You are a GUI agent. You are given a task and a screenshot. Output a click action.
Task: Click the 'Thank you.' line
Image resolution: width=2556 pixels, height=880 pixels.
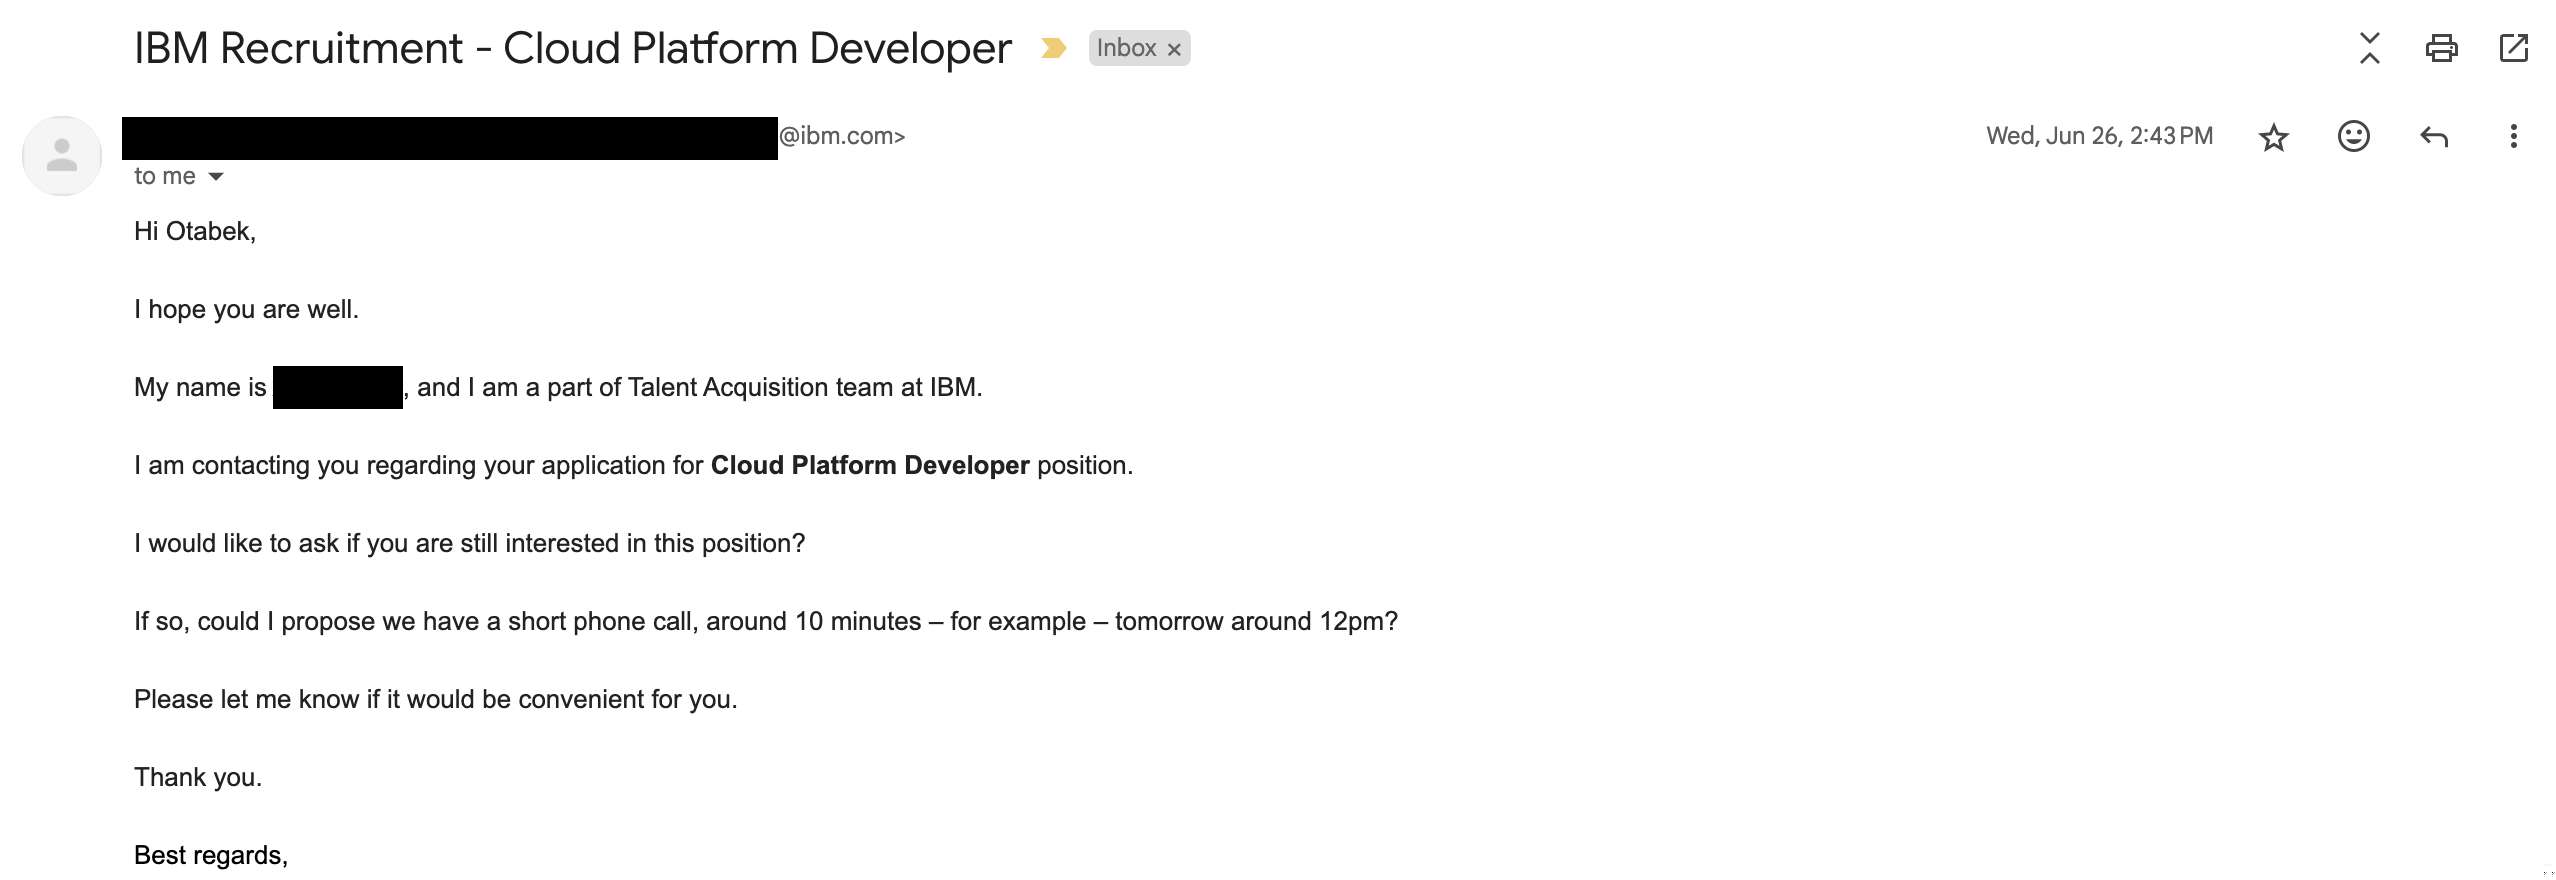(x=198, y=778)
